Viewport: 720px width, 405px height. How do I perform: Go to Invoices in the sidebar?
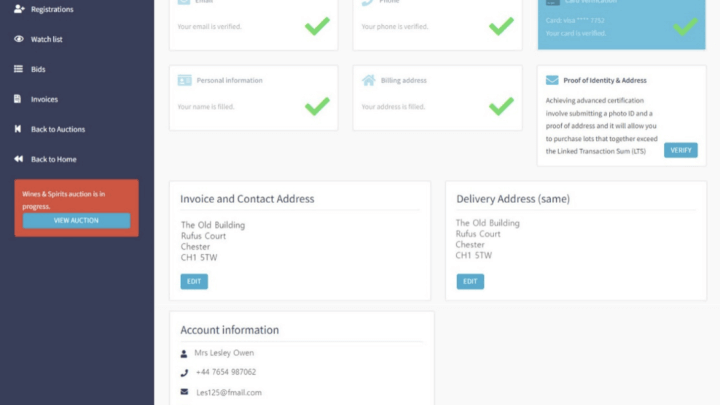pos(44,99)
